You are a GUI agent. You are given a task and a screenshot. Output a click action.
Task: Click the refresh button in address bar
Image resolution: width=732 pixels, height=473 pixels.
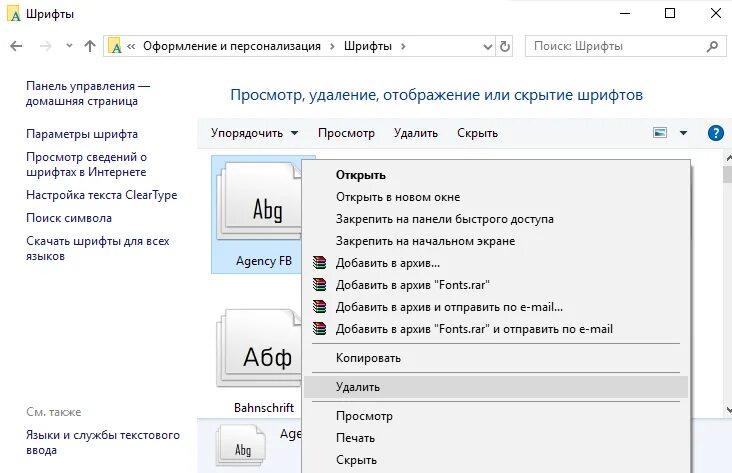coord(505,46)
